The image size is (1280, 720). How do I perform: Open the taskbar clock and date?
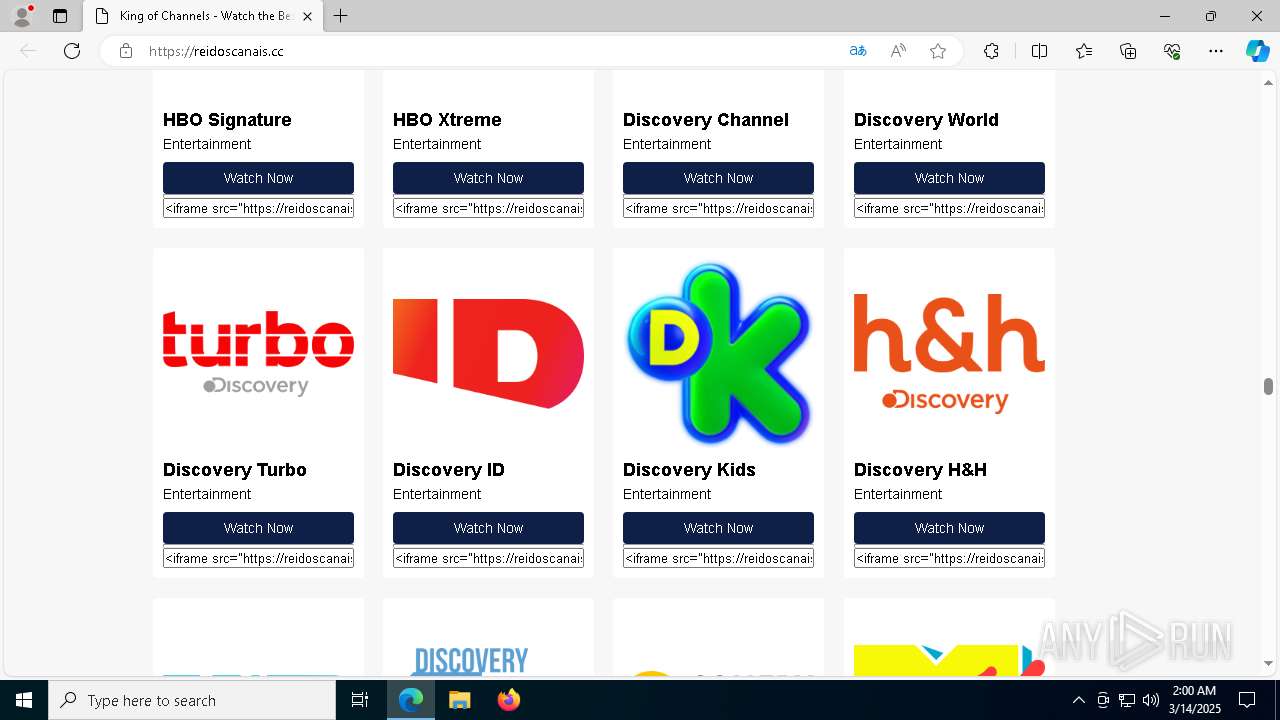pos(1194,700)
